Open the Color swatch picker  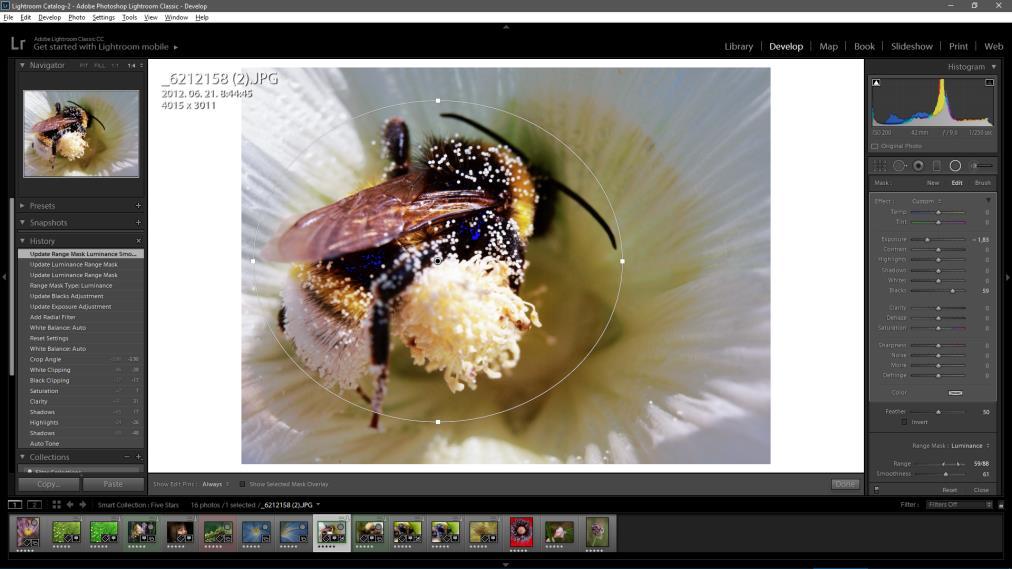tap(955, 392)
